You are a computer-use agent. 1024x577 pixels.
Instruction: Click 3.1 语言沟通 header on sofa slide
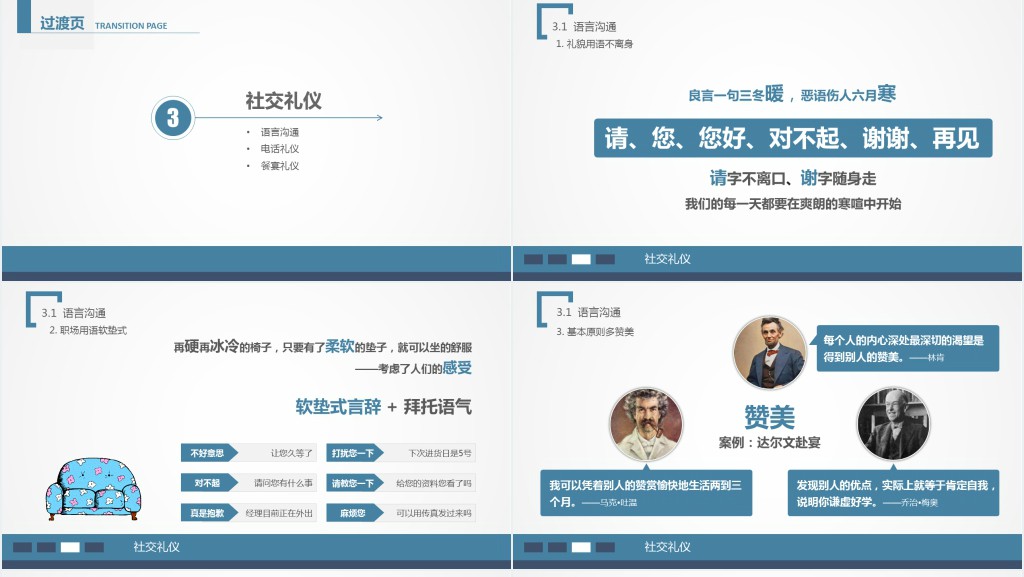pyautogui.click(x=73, y=313)
